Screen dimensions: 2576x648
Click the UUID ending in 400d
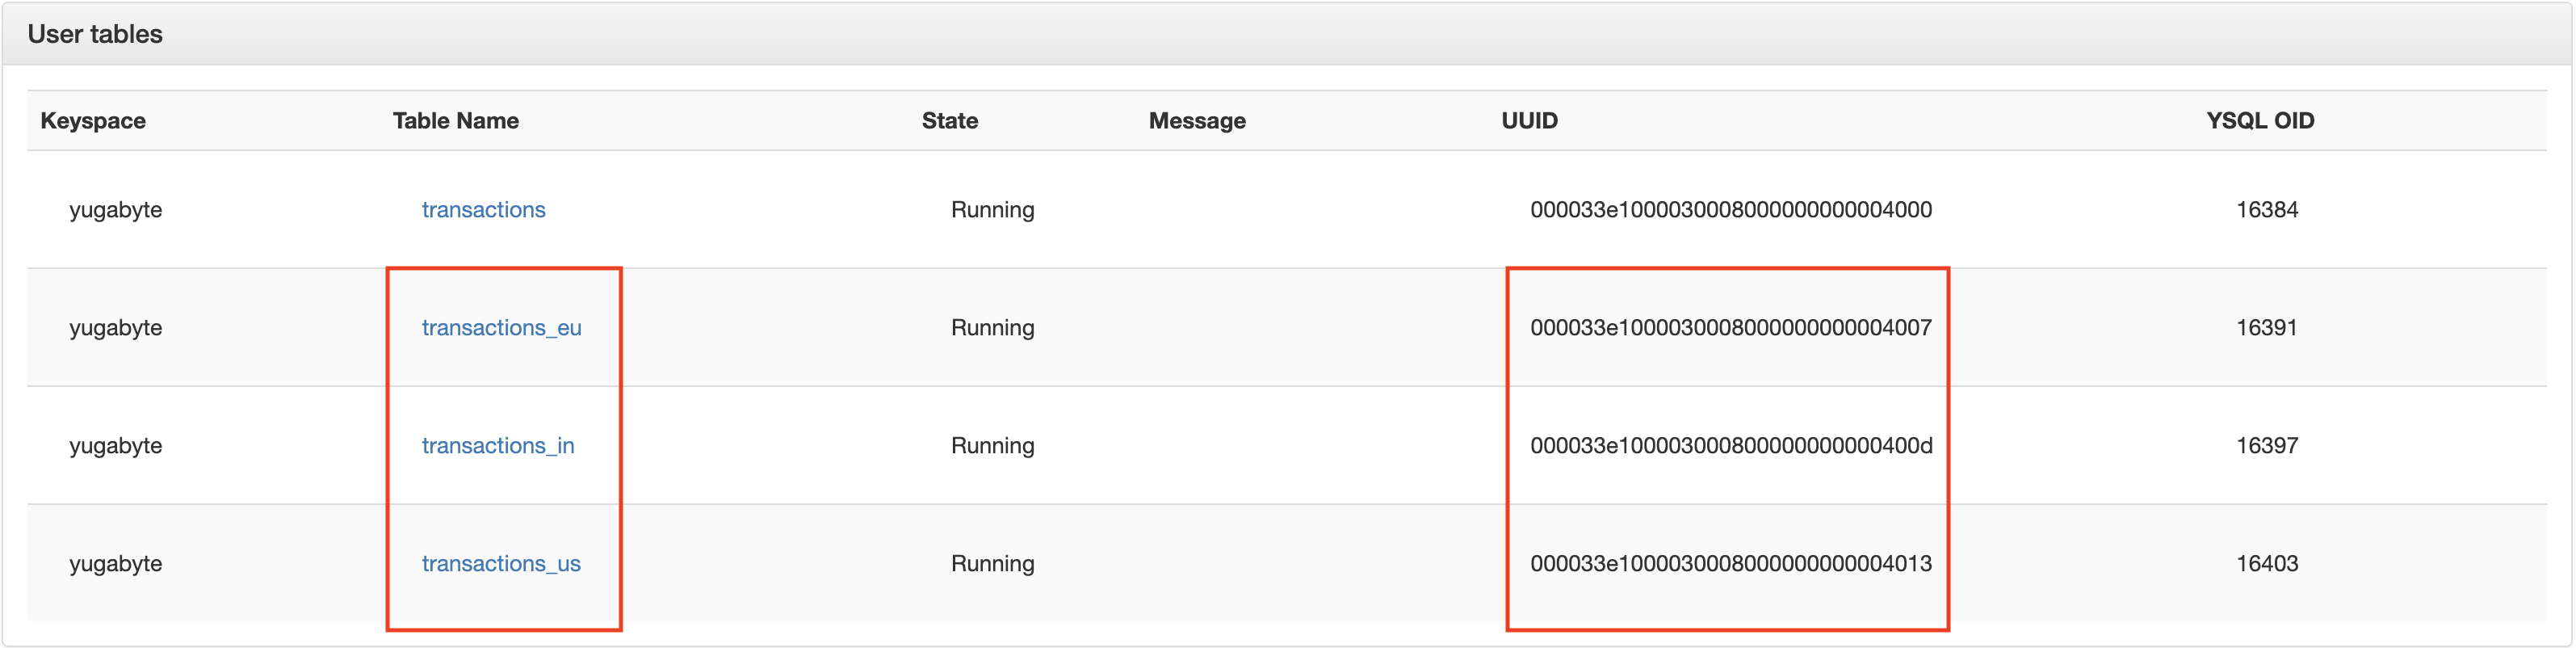tap(1730, 446)
